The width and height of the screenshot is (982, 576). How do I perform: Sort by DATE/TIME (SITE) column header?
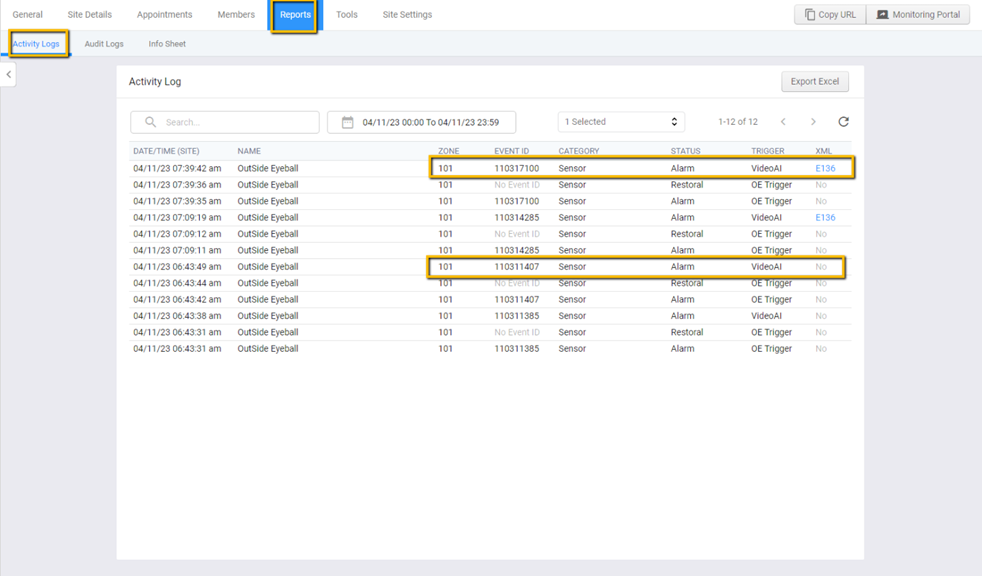tap(166, 151)
